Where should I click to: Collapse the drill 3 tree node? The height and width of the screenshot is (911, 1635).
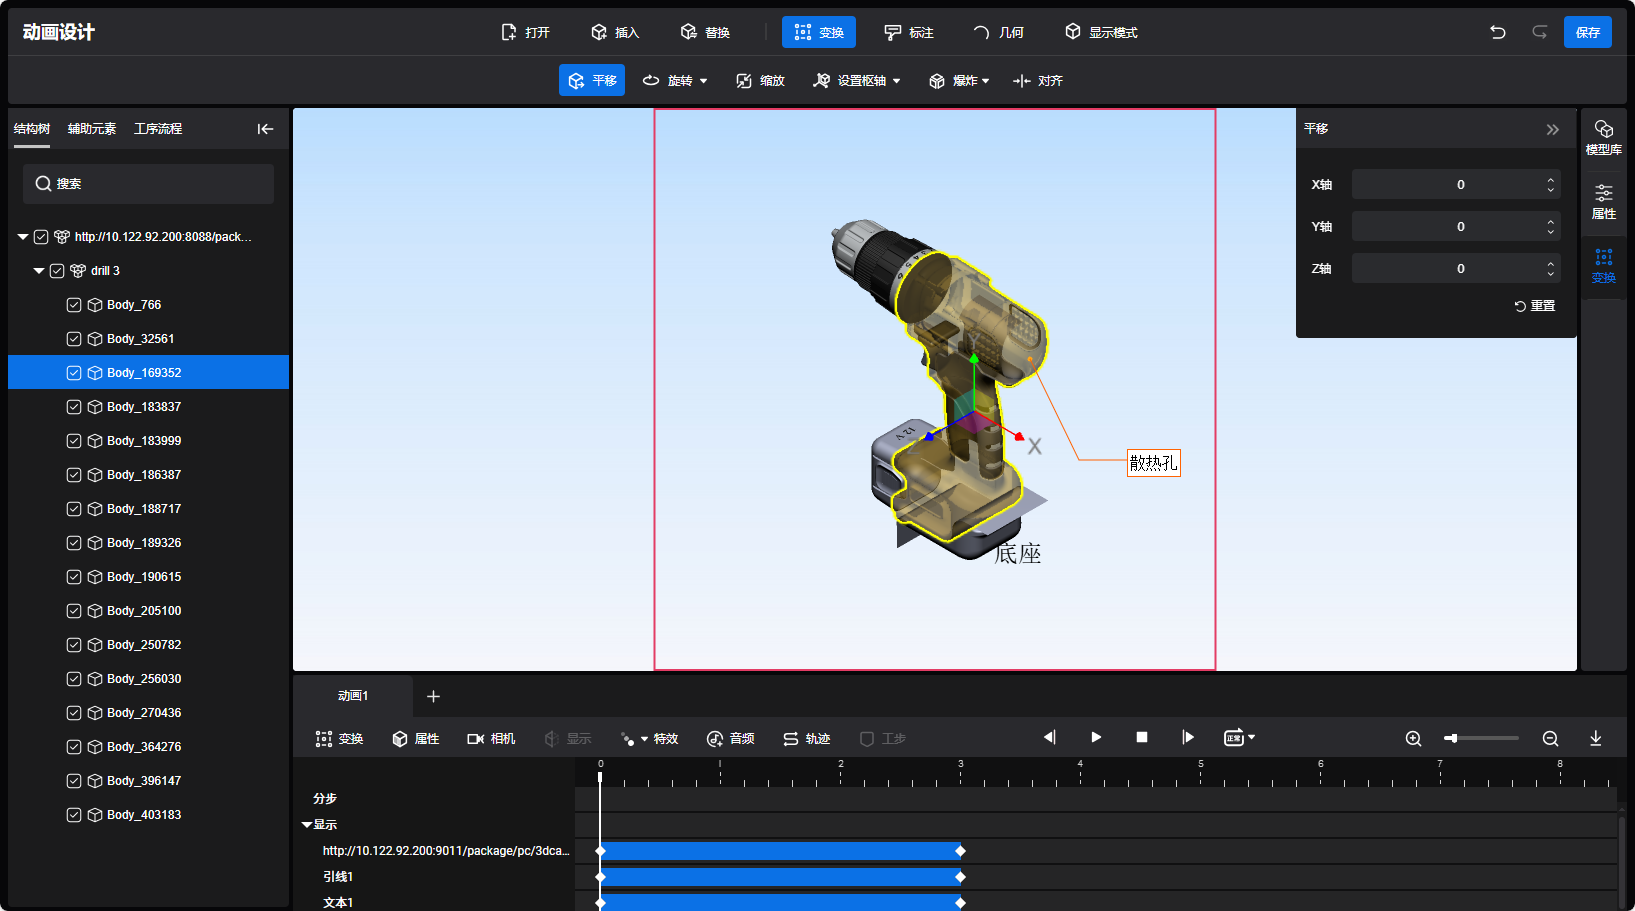39,271
